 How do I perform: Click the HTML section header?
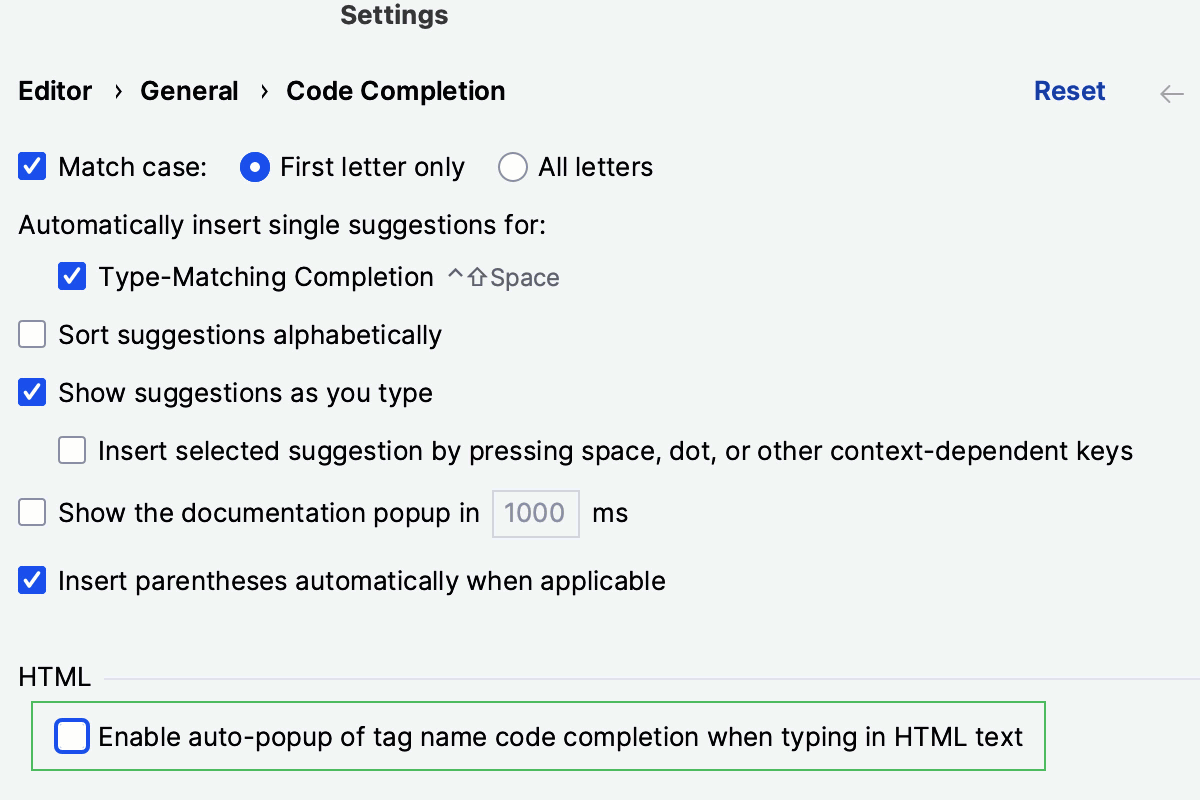point(53,677)
